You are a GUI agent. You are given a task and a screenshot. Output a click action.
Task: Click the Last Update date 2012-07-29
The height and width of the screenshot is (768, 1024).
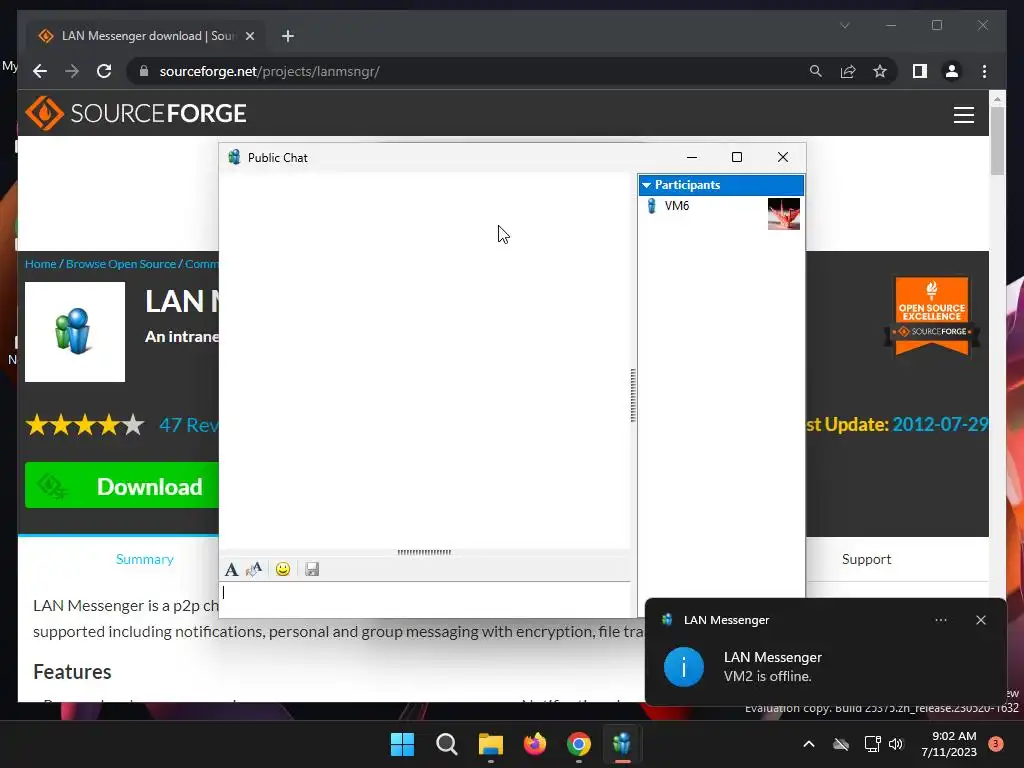click(x=940, y=424)
